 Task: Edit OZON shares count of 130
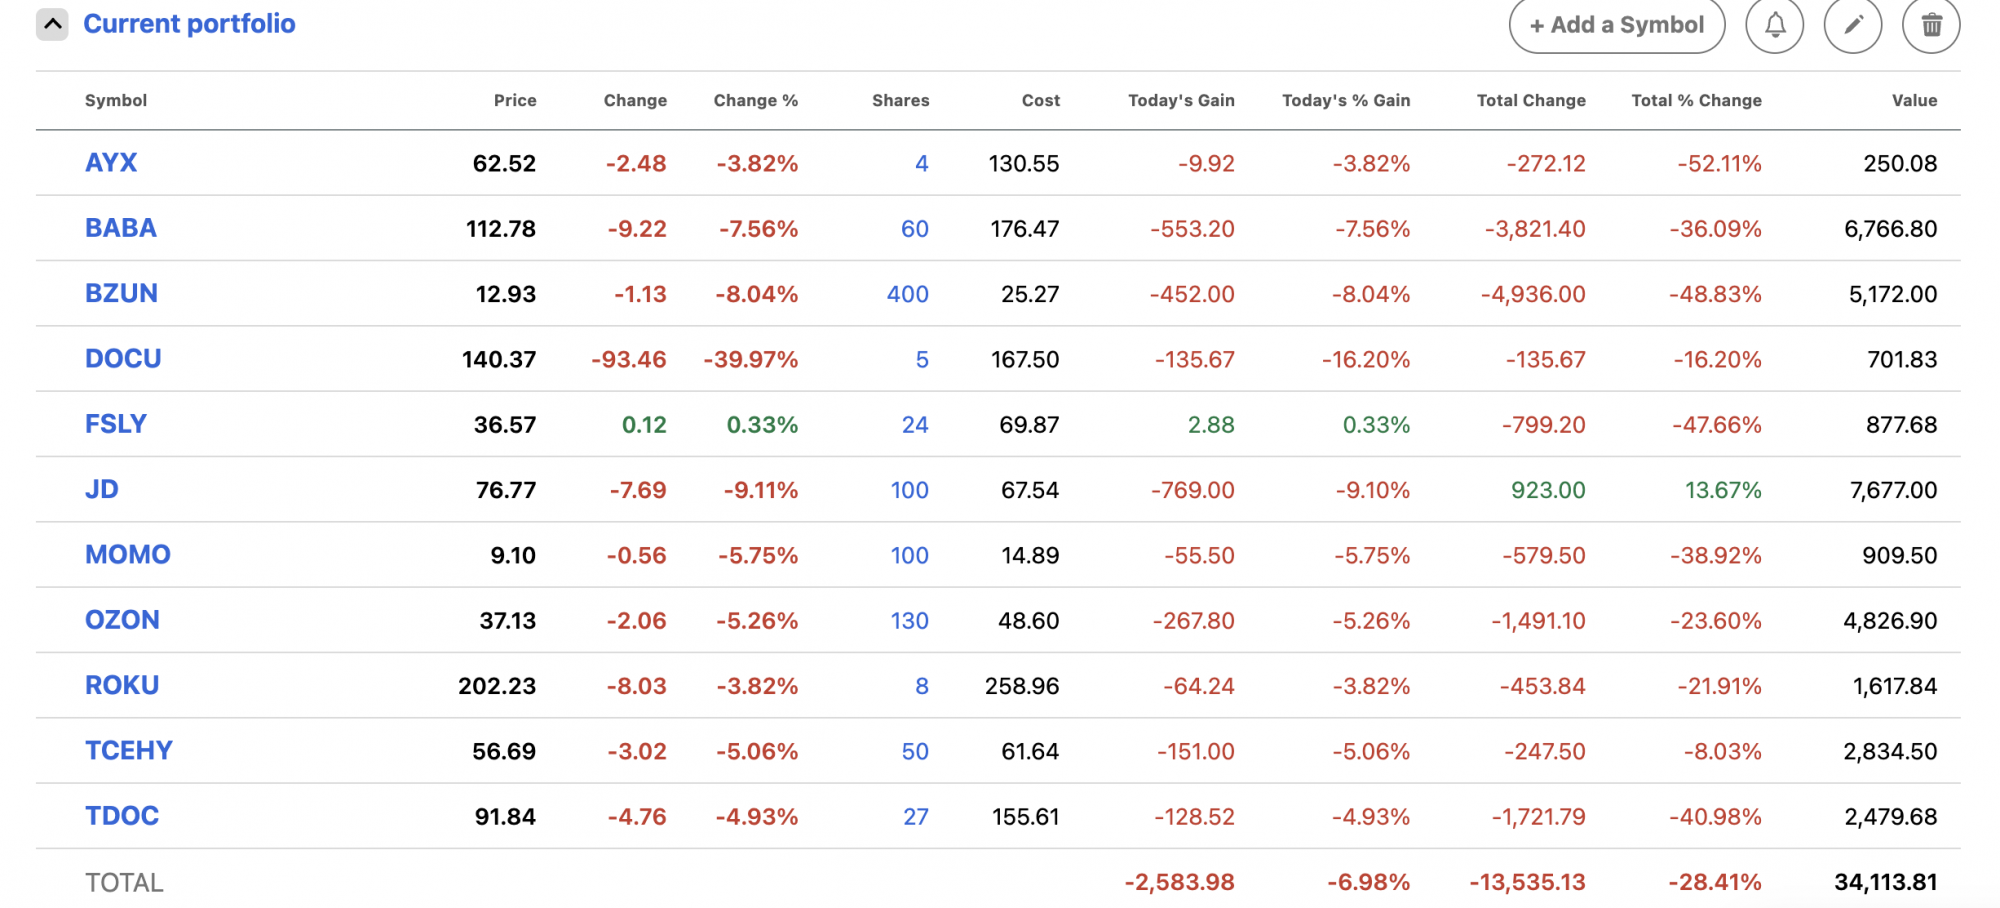coord(909,621)
